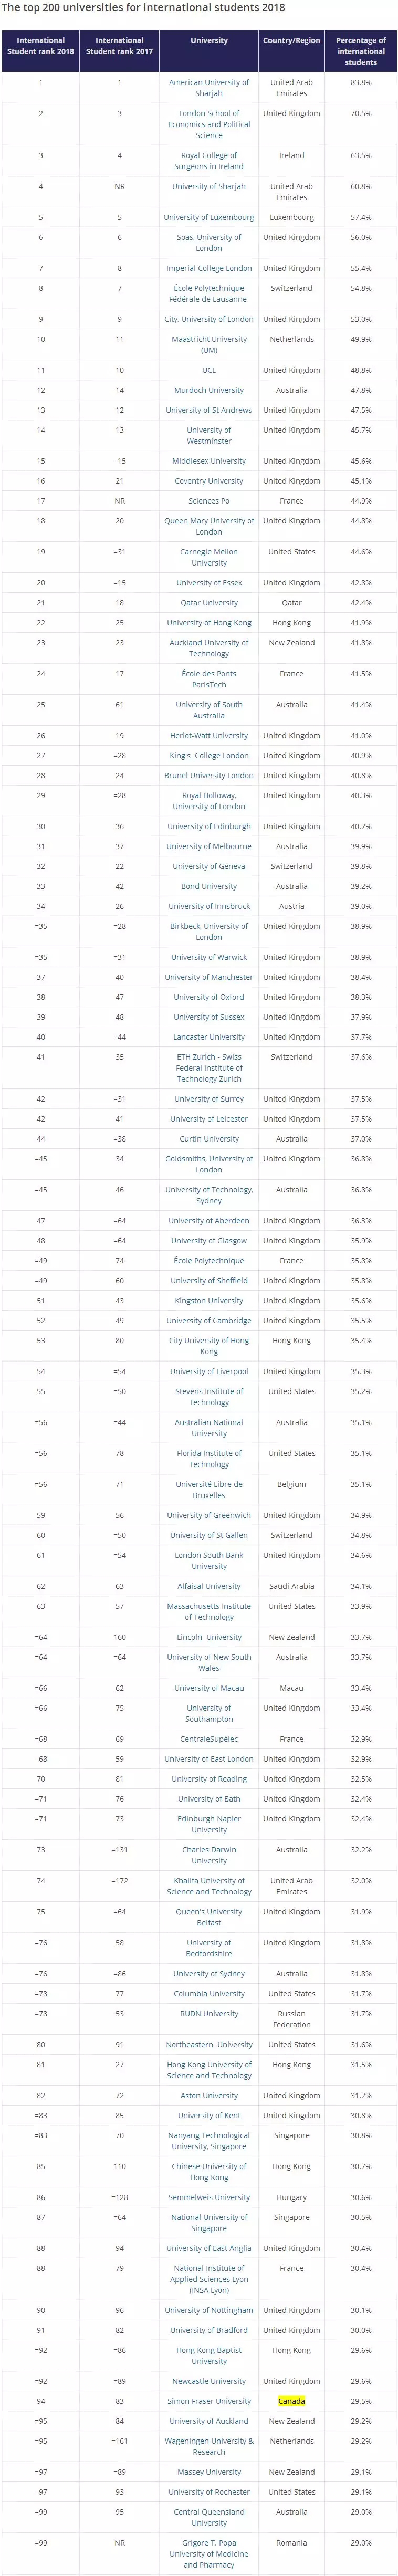Click ETH Zurich - Swiss Federal Institute link
This screenshot has height=2576, width=398.
(x=209, y=1068)
